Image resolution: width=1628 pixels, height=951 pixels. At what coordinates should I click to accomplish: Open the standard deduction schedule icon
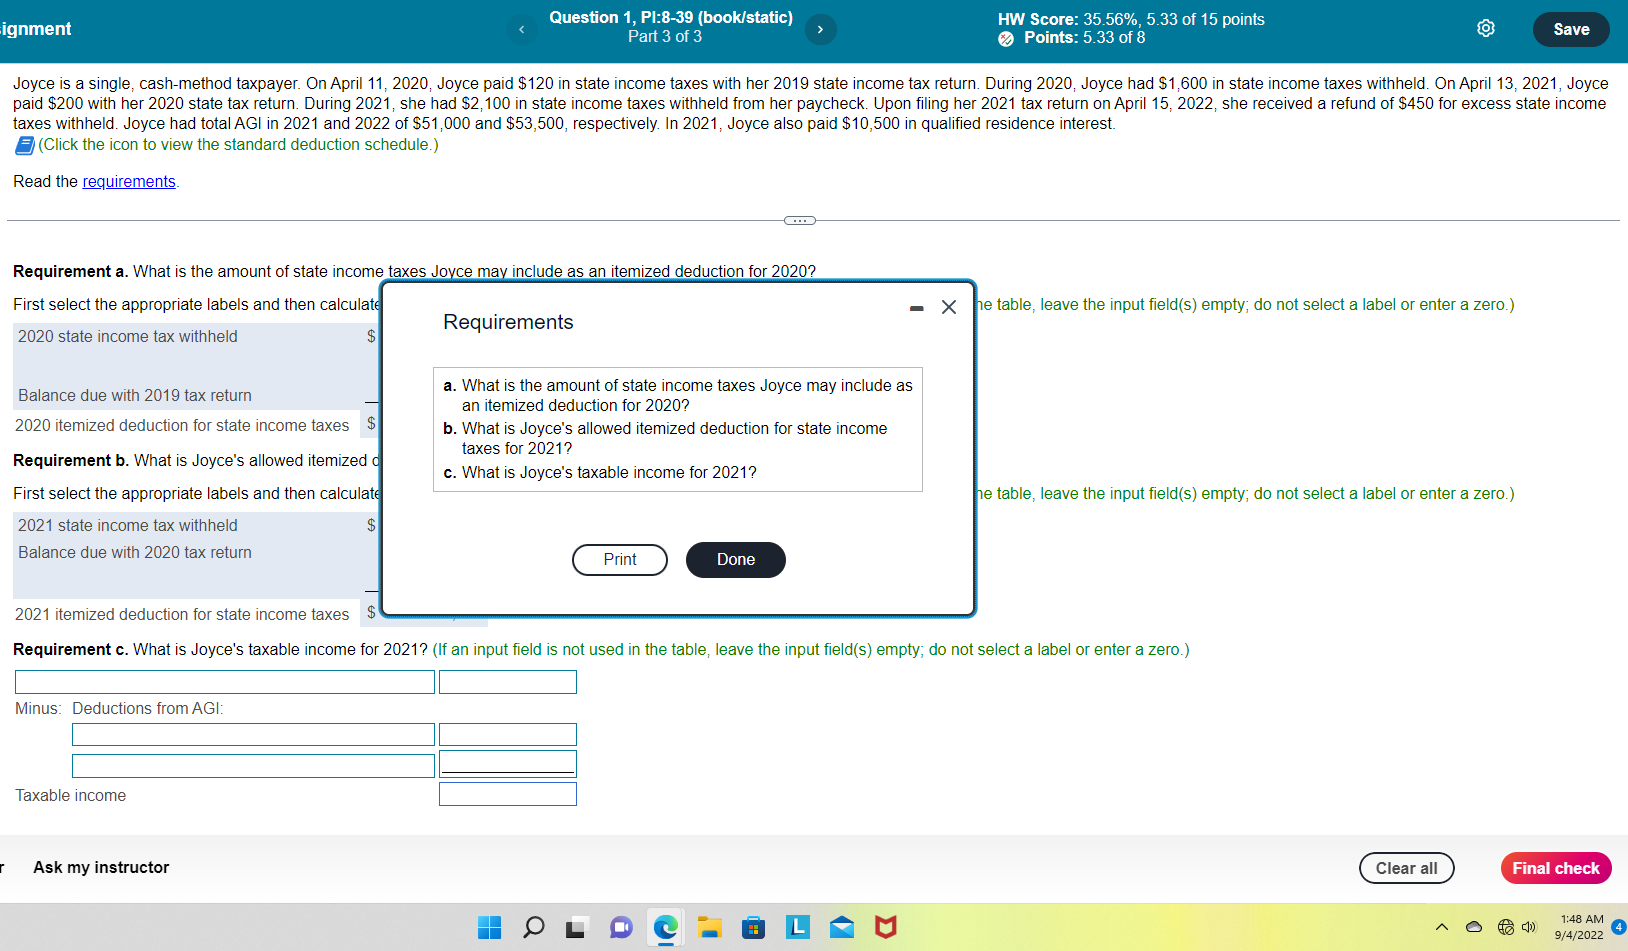24,145
